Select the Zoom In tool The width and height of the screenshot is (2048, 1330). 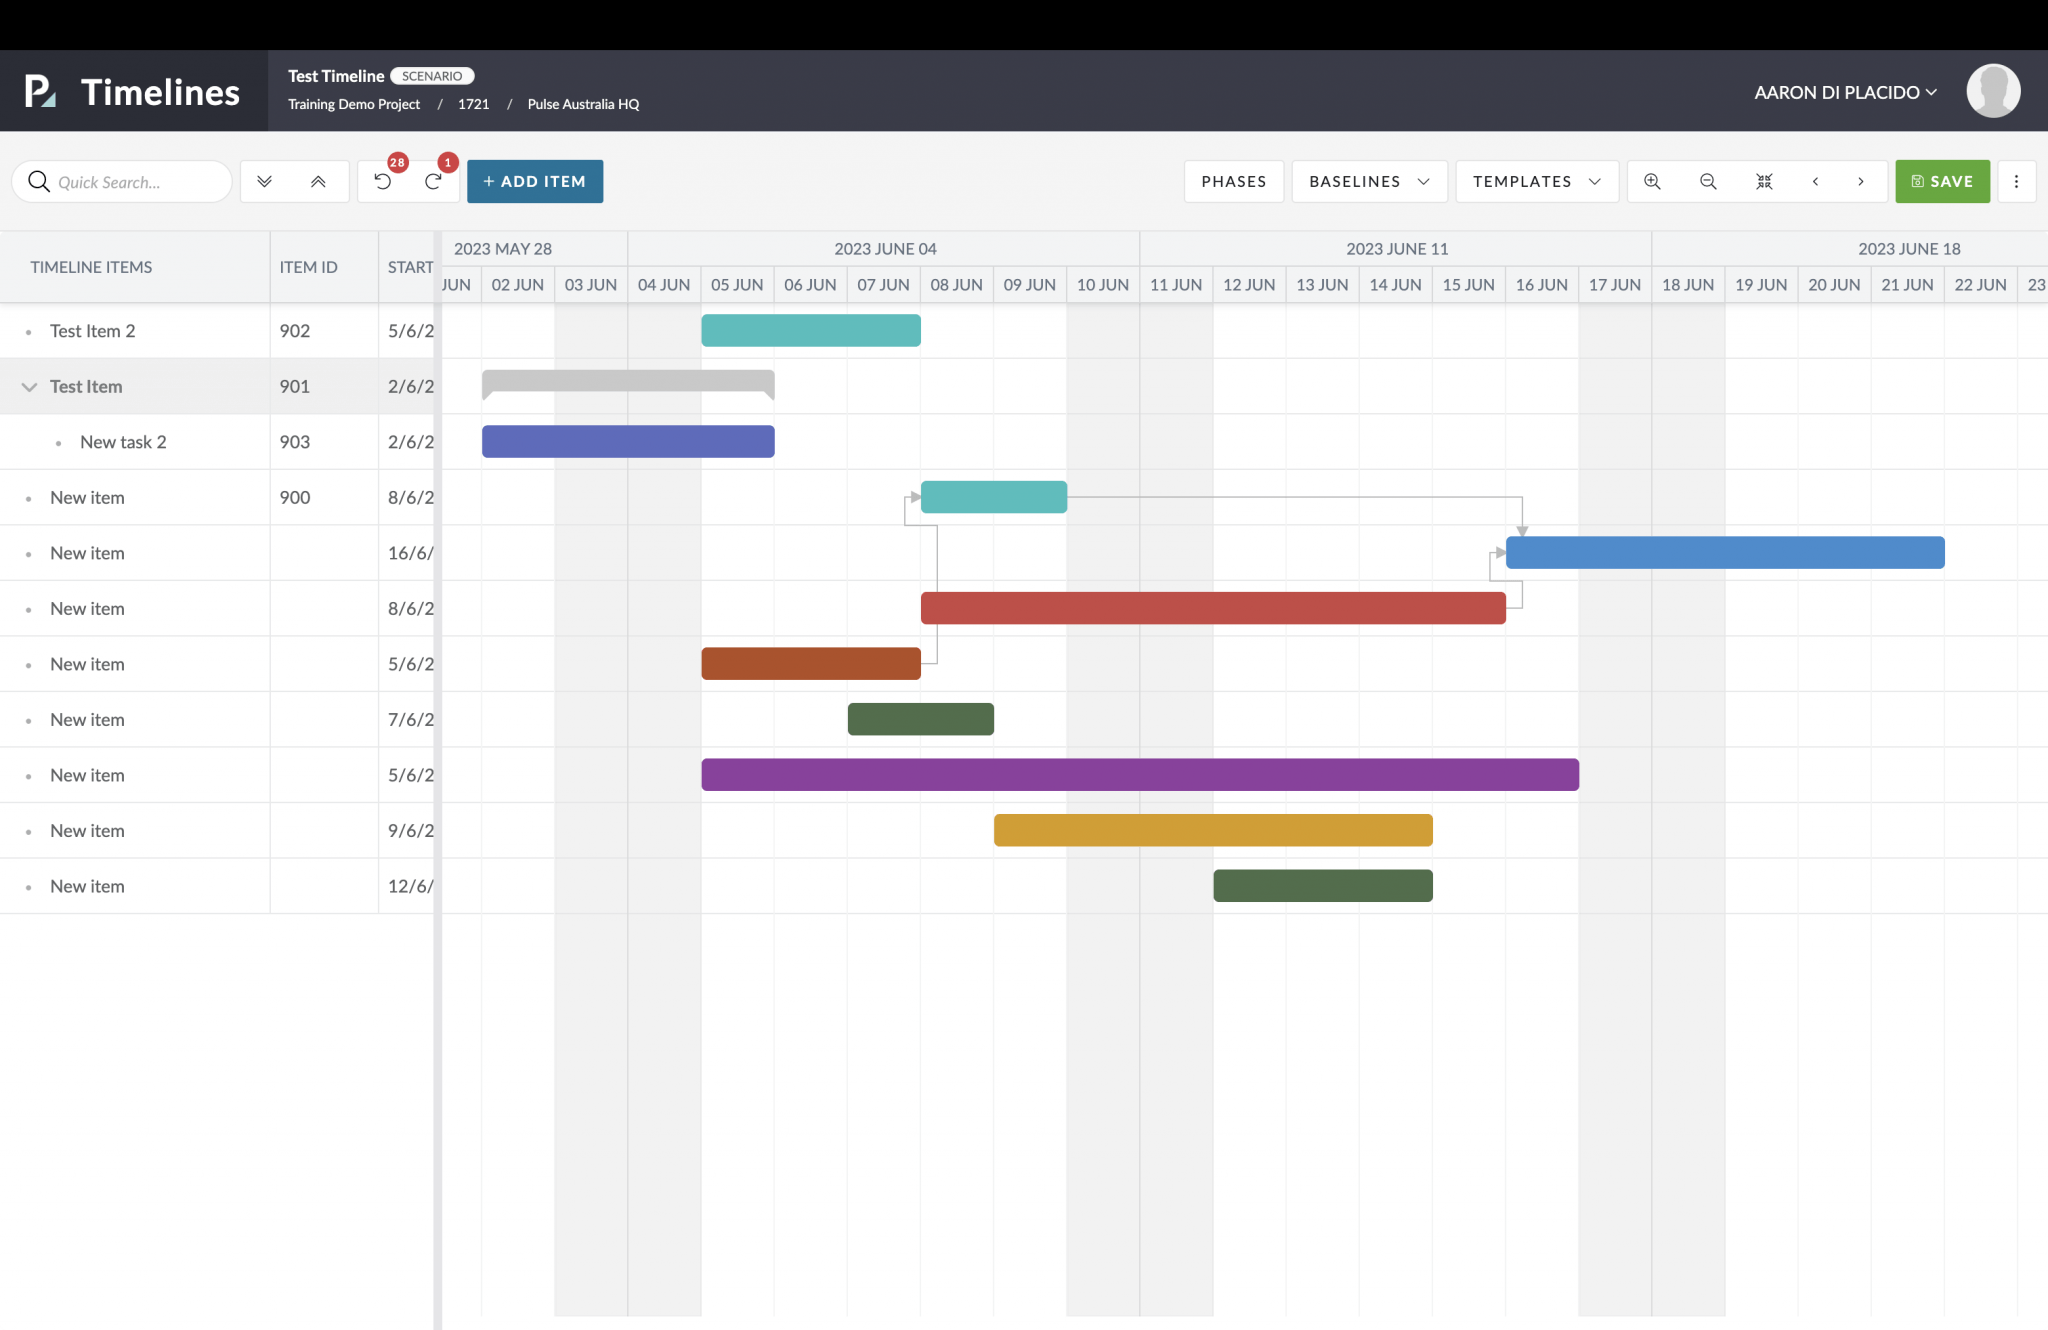click(1653, 181)
